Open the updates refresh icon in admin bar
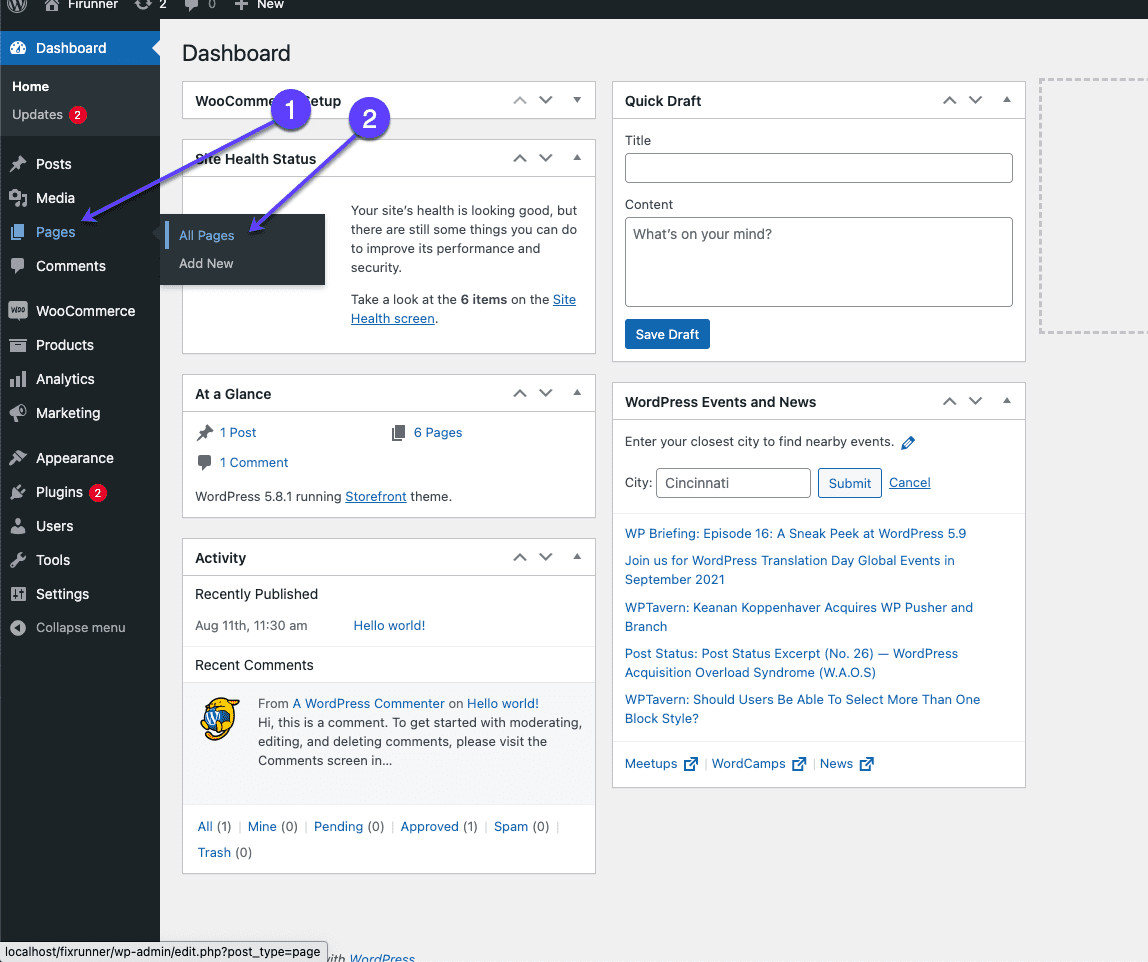This screenshot has height=962, width=1148. pos(143,4)
